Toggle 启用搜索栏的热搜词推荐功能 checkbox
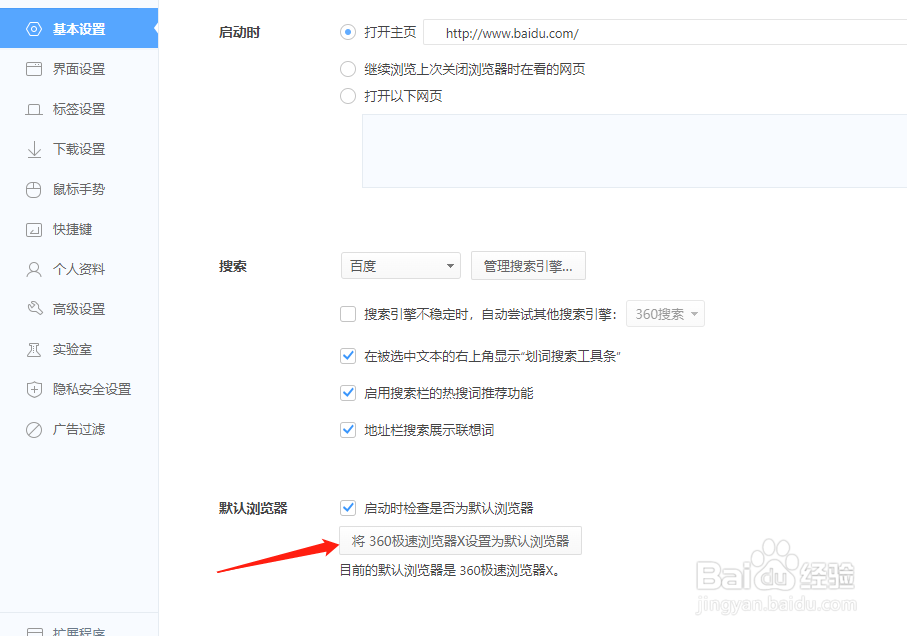 pos(348,393)
